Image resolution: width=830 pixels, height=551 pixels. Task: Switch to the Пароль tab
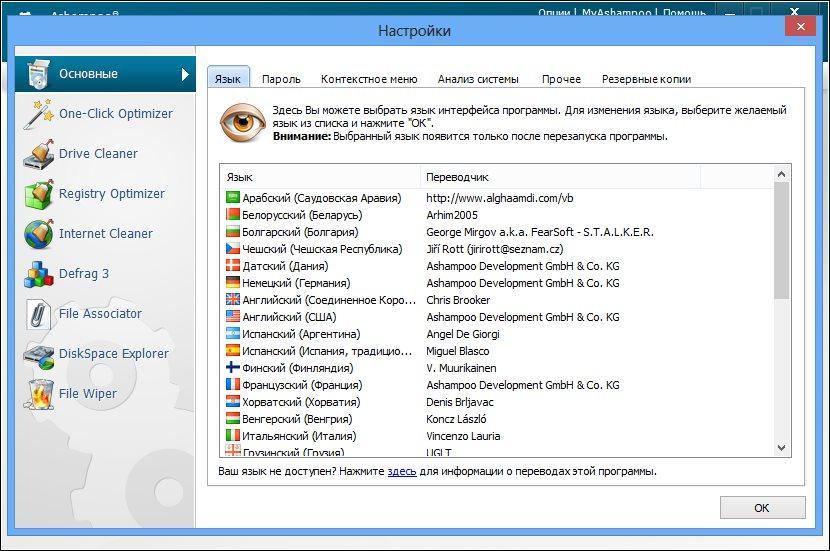point(281,79)
